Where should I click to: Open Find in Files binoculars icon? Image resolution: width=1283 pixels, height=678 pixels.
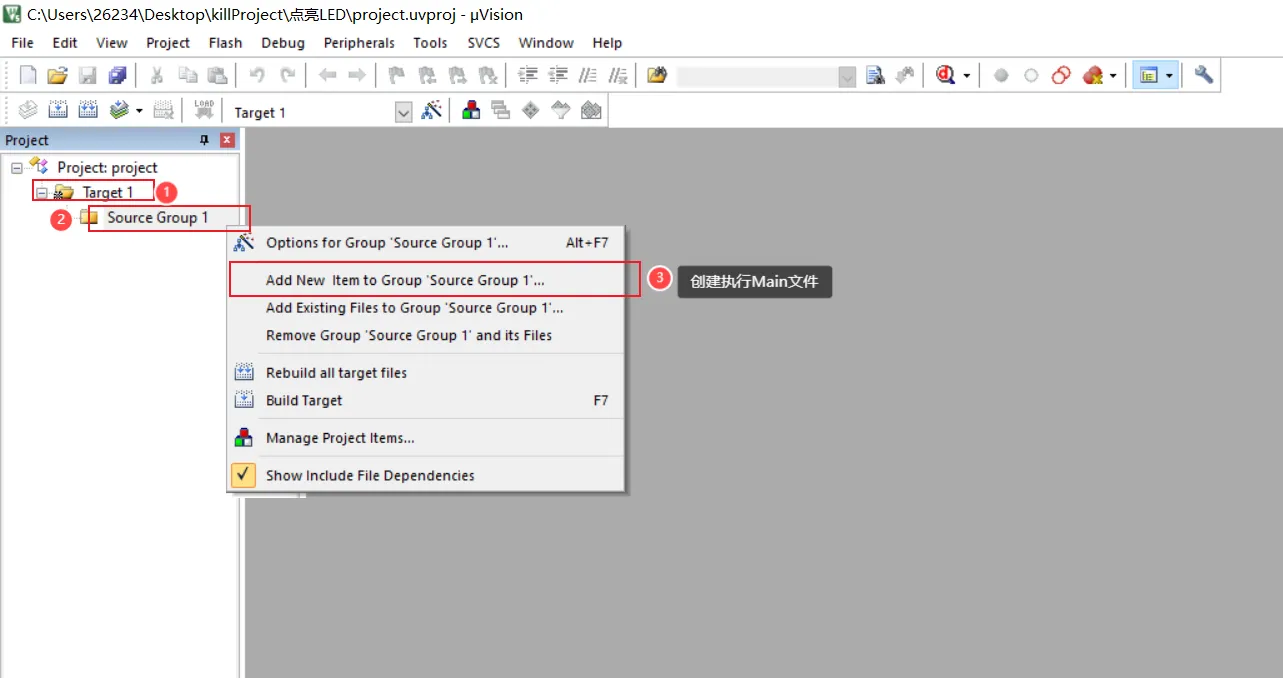pyautogui.click(x=657, y=75)
